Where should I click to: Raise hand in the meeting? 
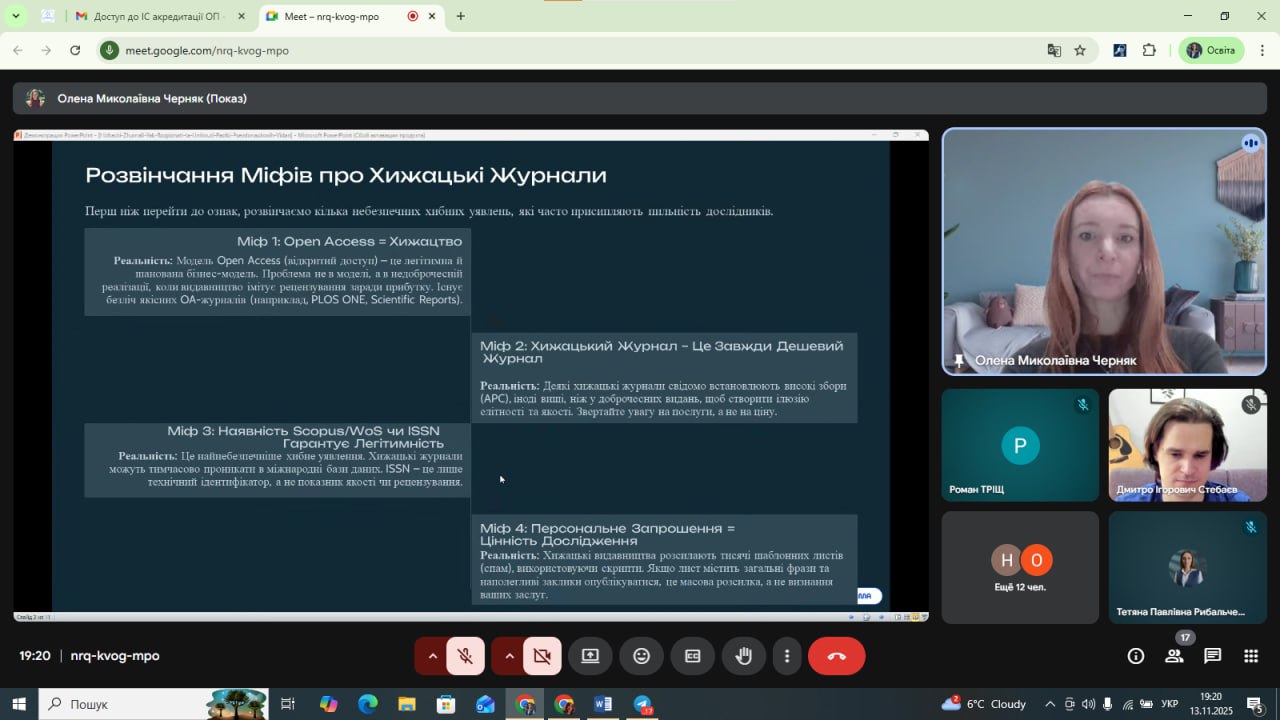click(743, 656)
